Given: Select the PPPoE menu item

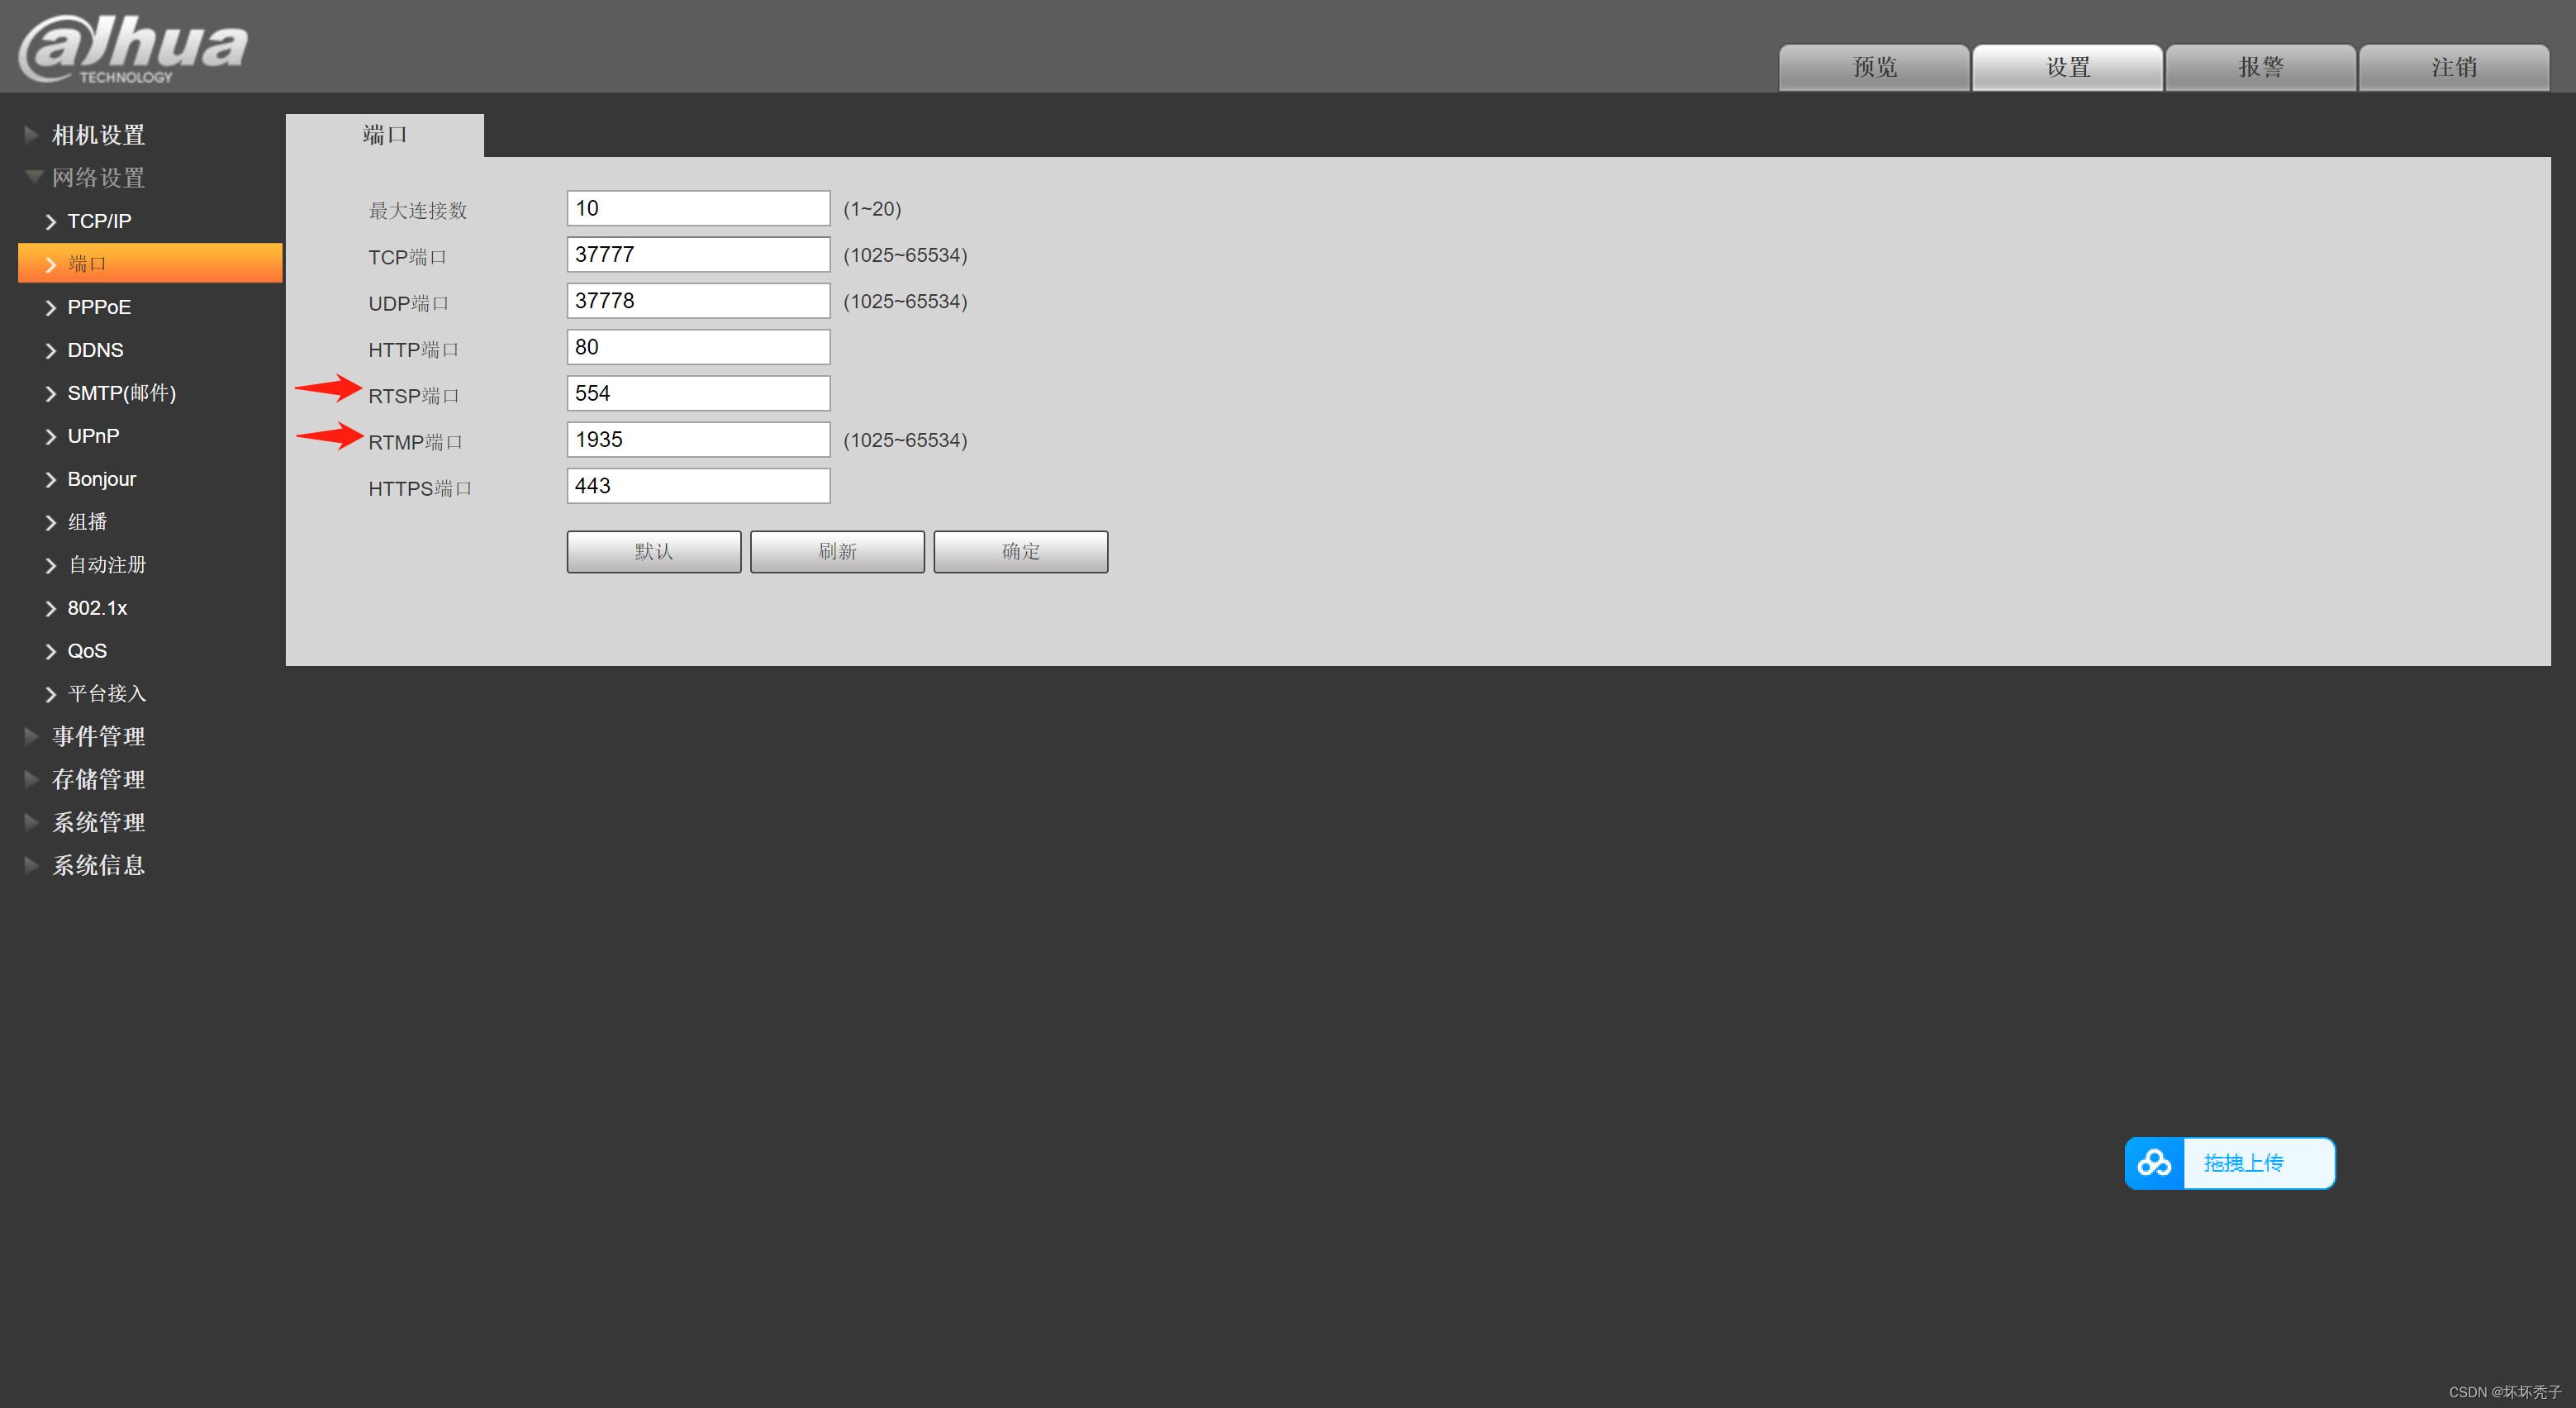Looking at the screenshot, I should point(99,307).
